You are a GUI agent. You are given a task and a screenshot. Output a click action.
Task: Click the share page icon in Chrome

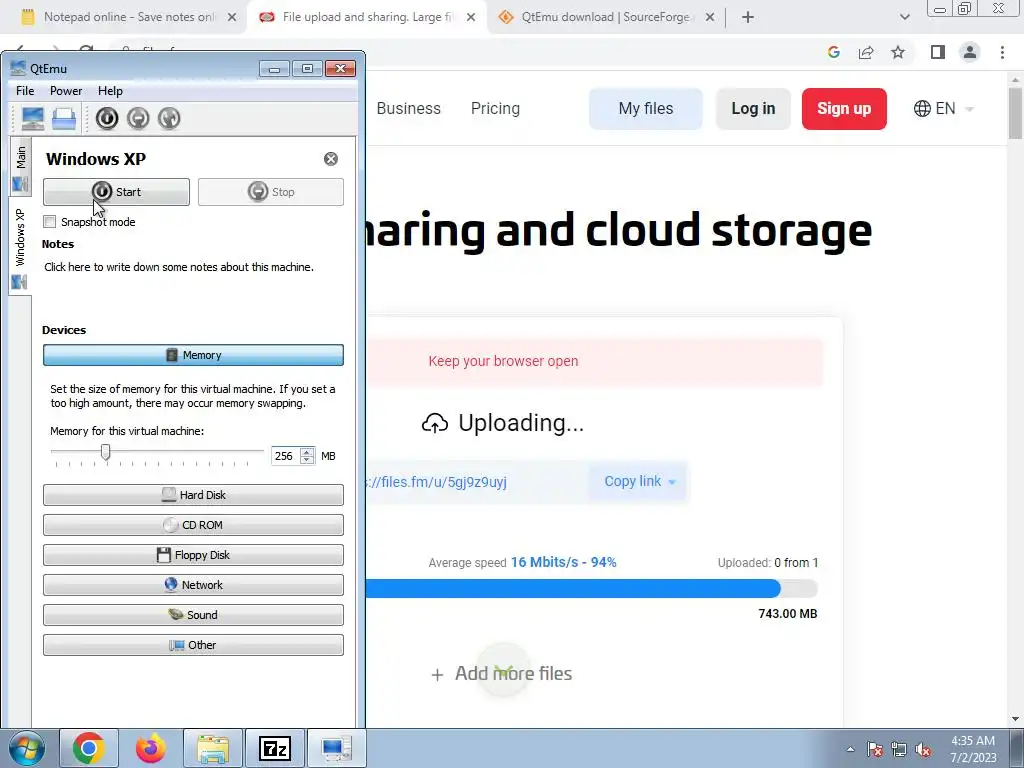(866, 52)
